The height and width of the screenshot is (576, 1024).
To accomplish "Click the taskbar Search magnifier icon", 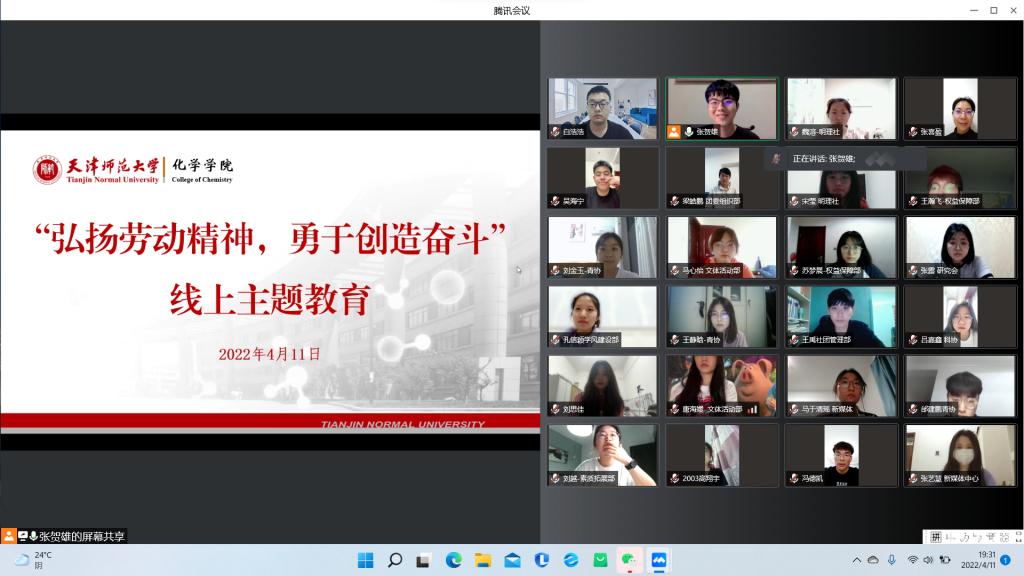I will tap(395, 560).
